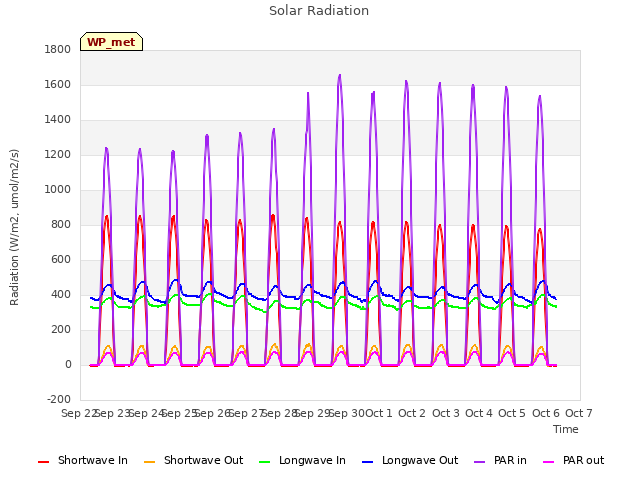Click the -200 y-axis tick label
This screenshot has width=640, height=480.
coord(59,400)
